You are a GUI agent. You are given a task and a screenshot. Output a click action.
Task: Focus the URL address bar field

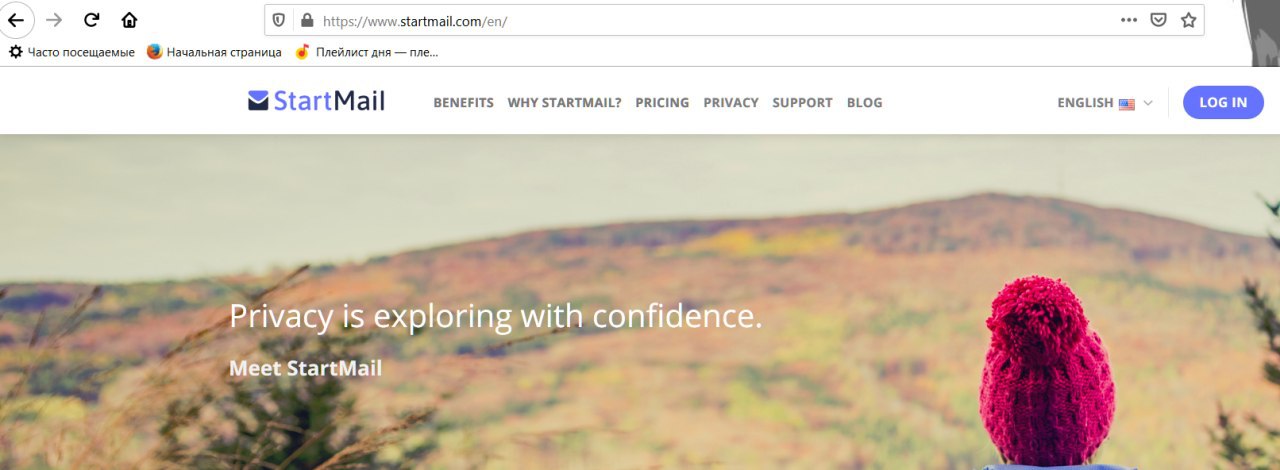click(x=714, y=20)
